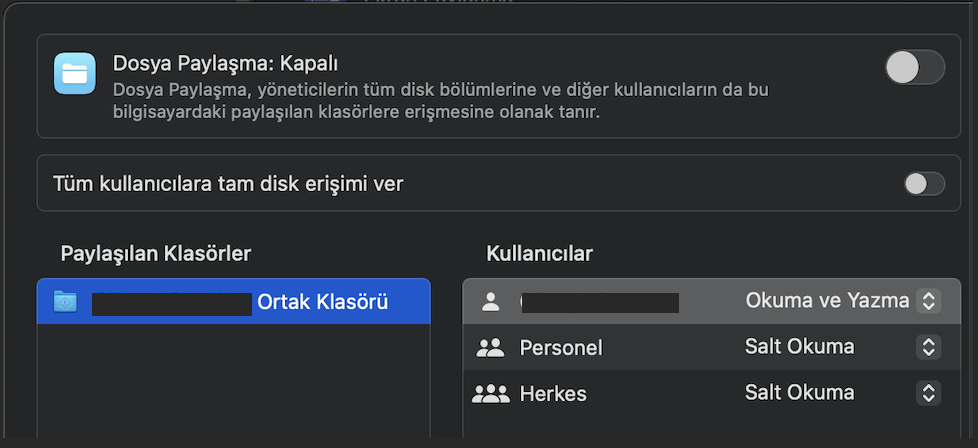This screenshot has height=448, width=978.
Task: Click the Kullanıcılar section header
Action: tap(540, 253)
